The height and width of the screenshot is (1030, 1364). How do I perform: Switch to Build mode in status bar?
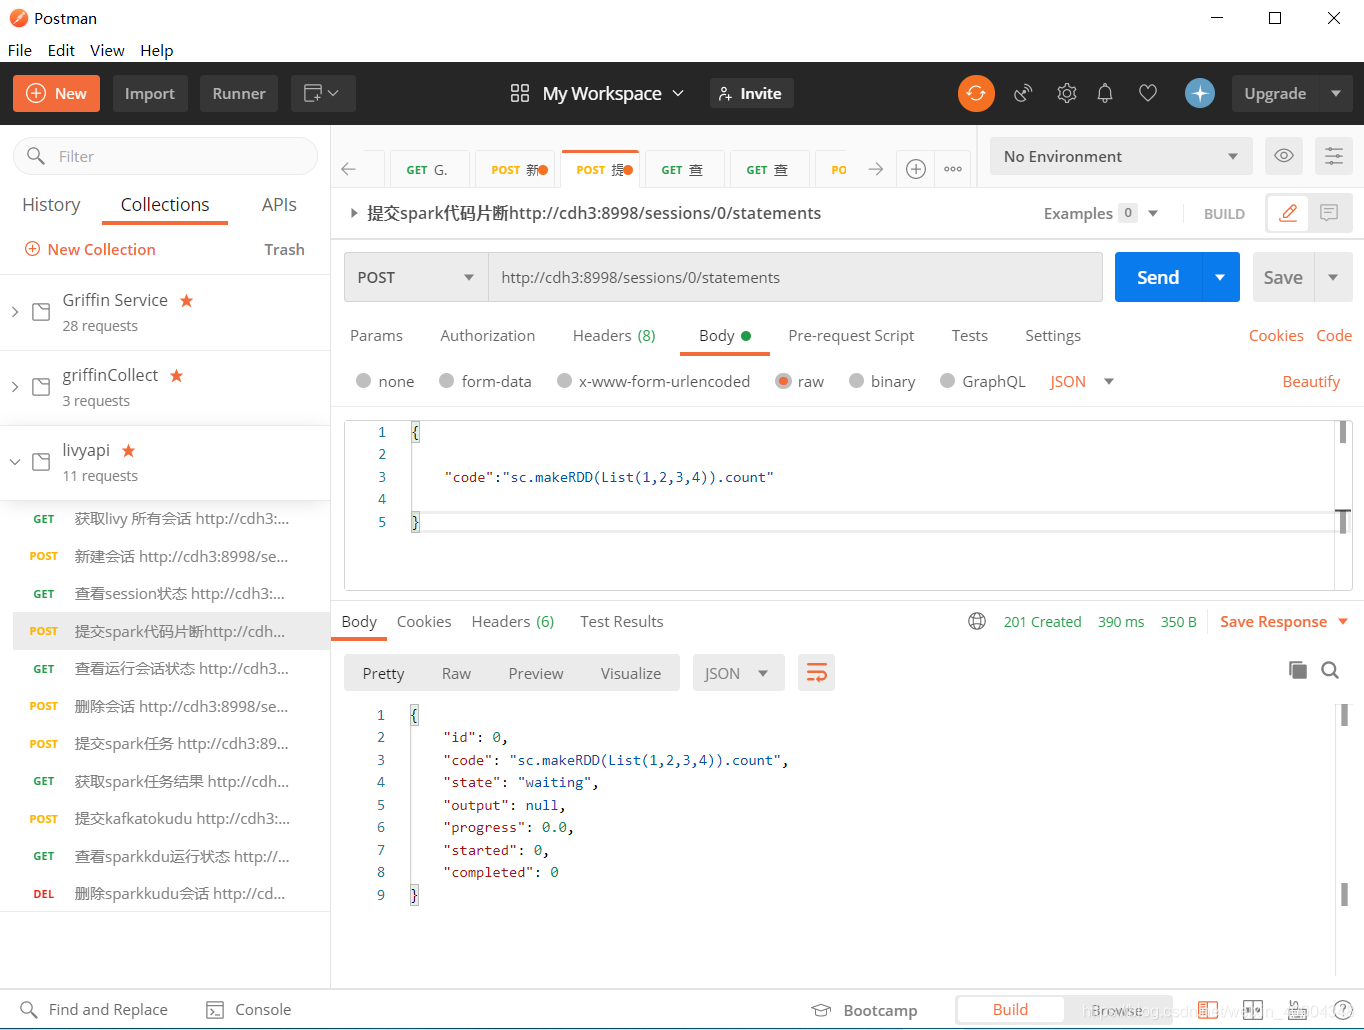tap(1010, 1010)
